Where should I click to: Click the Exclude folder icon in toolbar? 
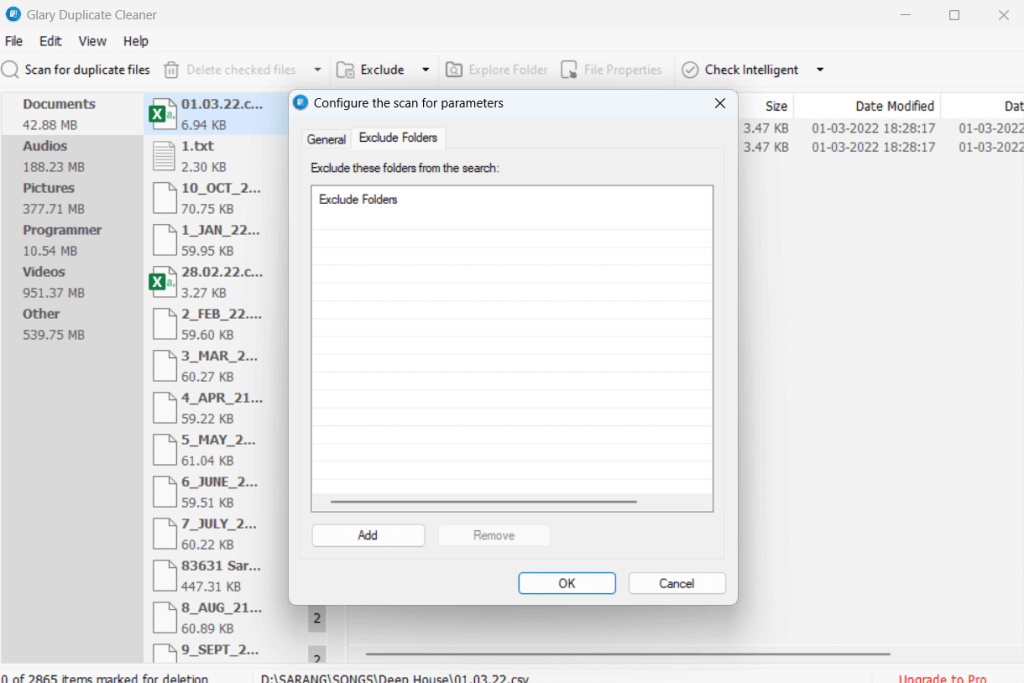(x=345, y=70)
